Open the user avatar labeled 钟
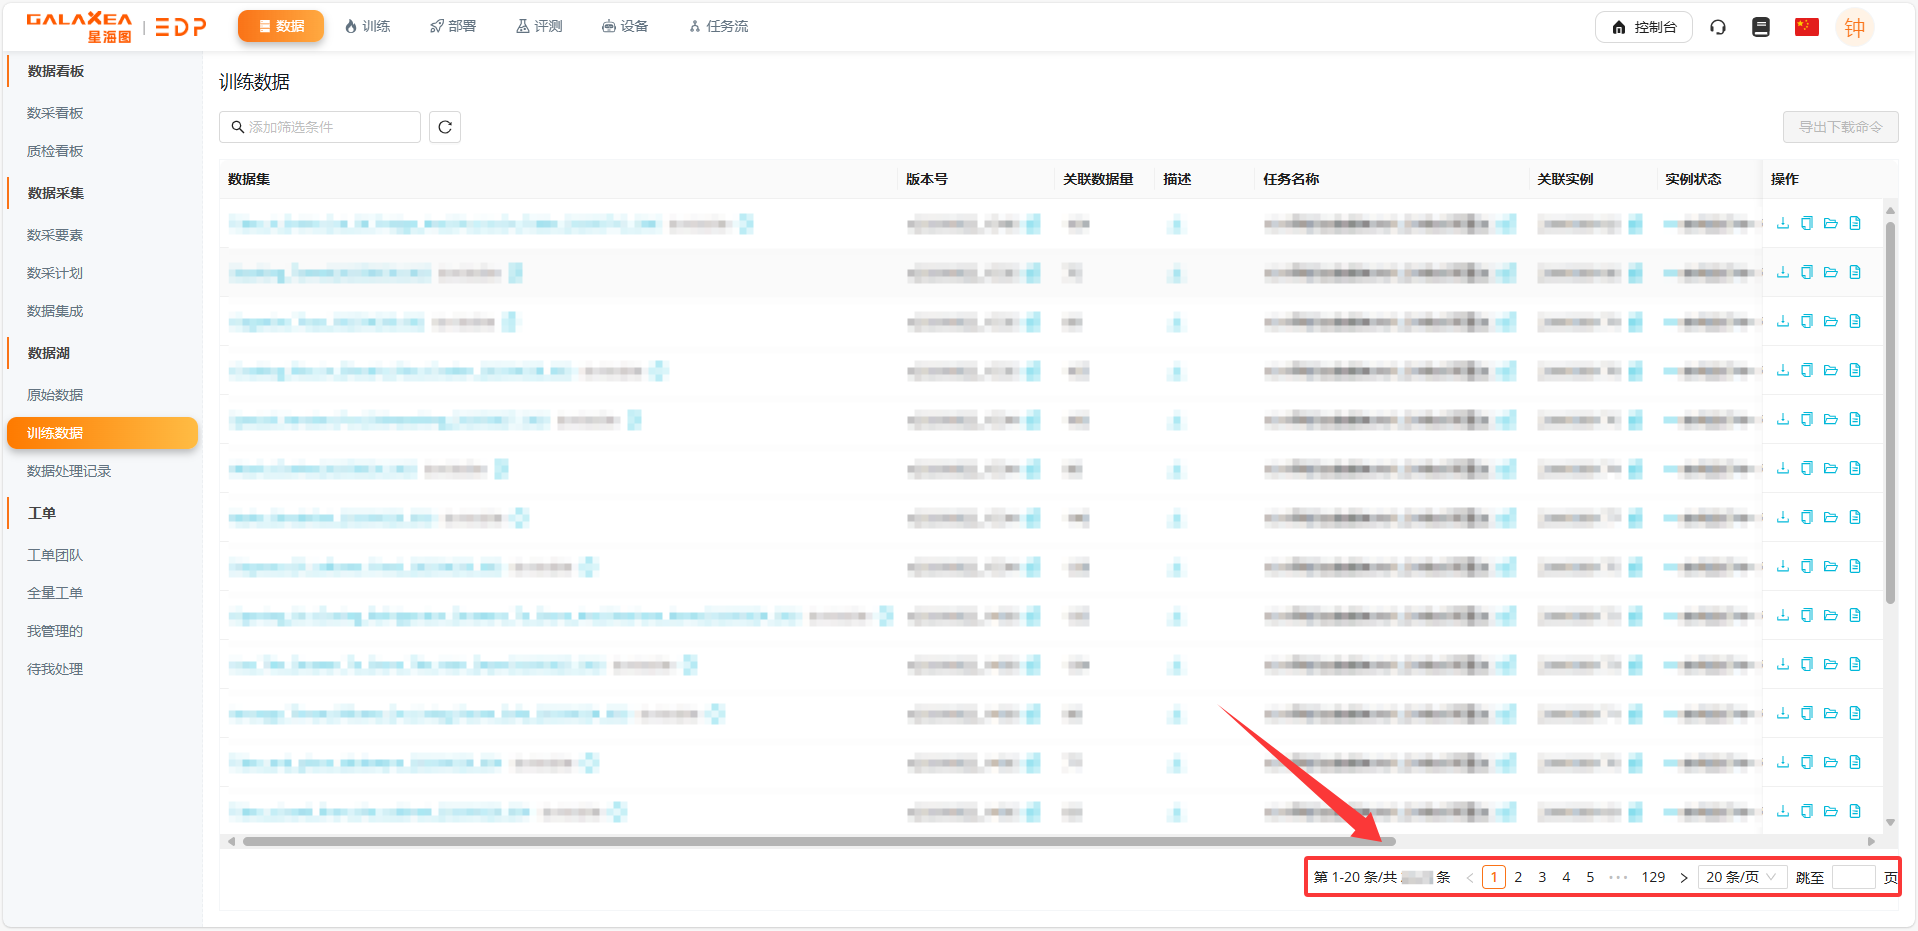Image resolution: width=1918 pixels, height=931 pixels. click(x=1854, y=27)
